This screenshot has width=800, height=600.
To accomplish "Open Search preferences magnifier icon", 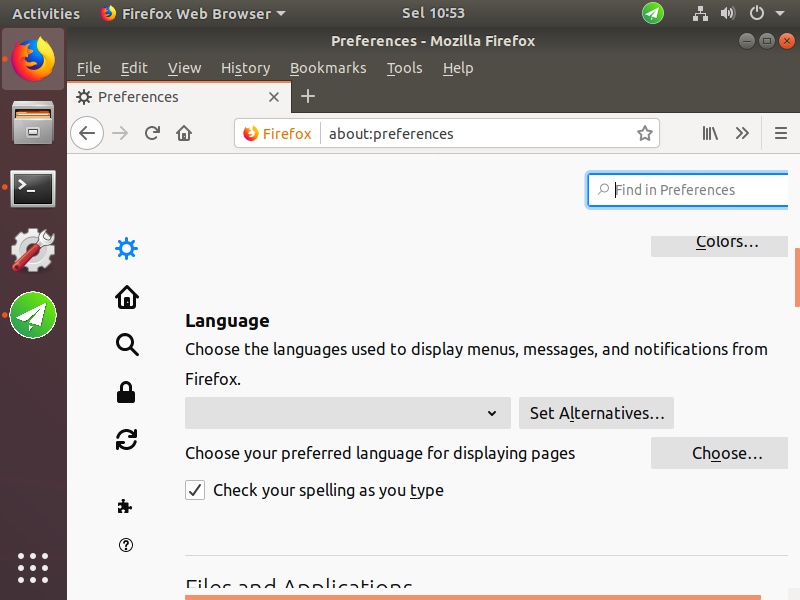I will point(127,345).
